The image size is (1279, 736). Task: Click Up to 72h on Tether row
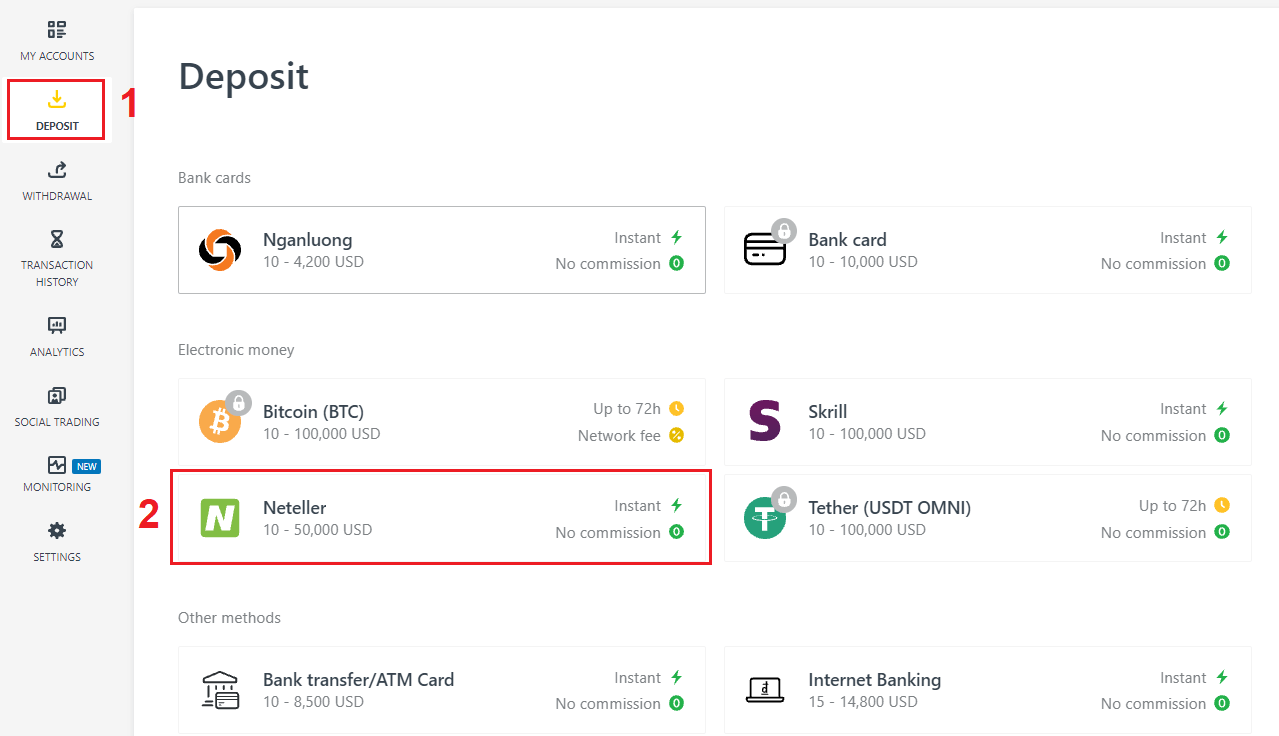point(1172,506)
